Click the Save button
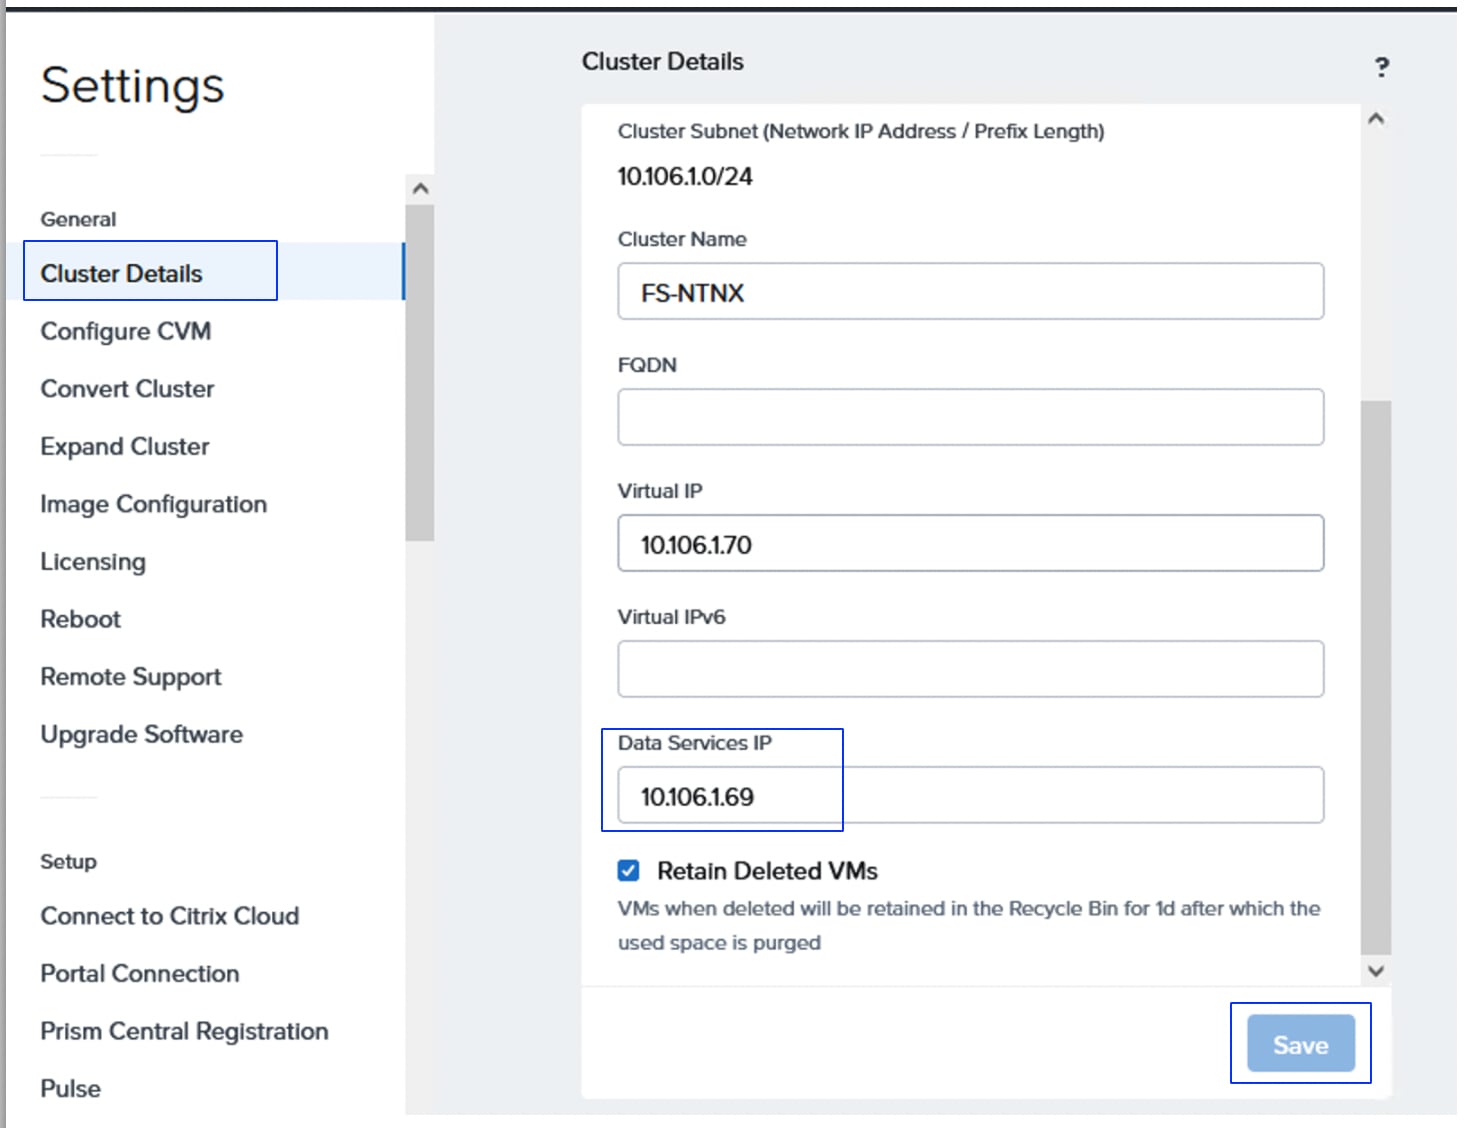The image size is (1464, 1128). click(x=1300, y=1044)
